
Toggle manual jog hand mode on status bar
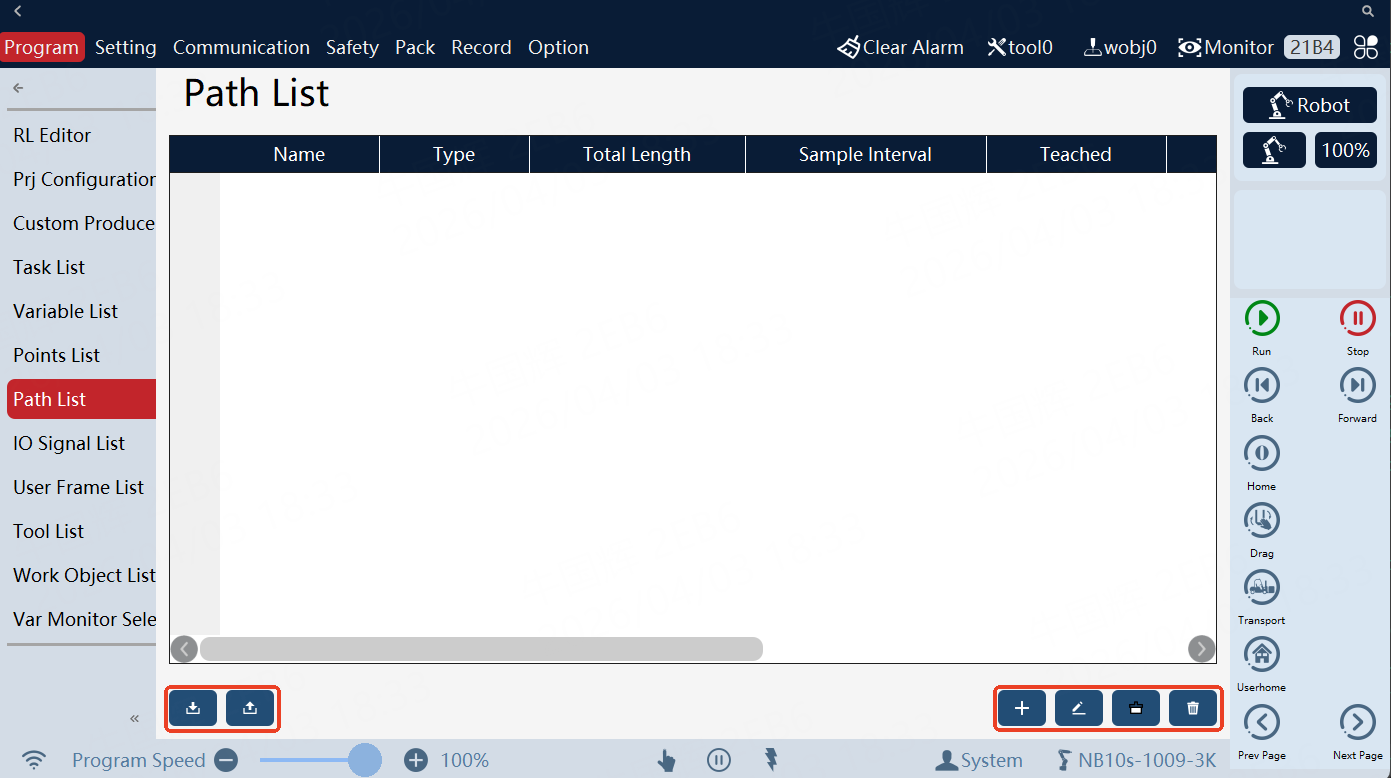click(x=667, y=760)
